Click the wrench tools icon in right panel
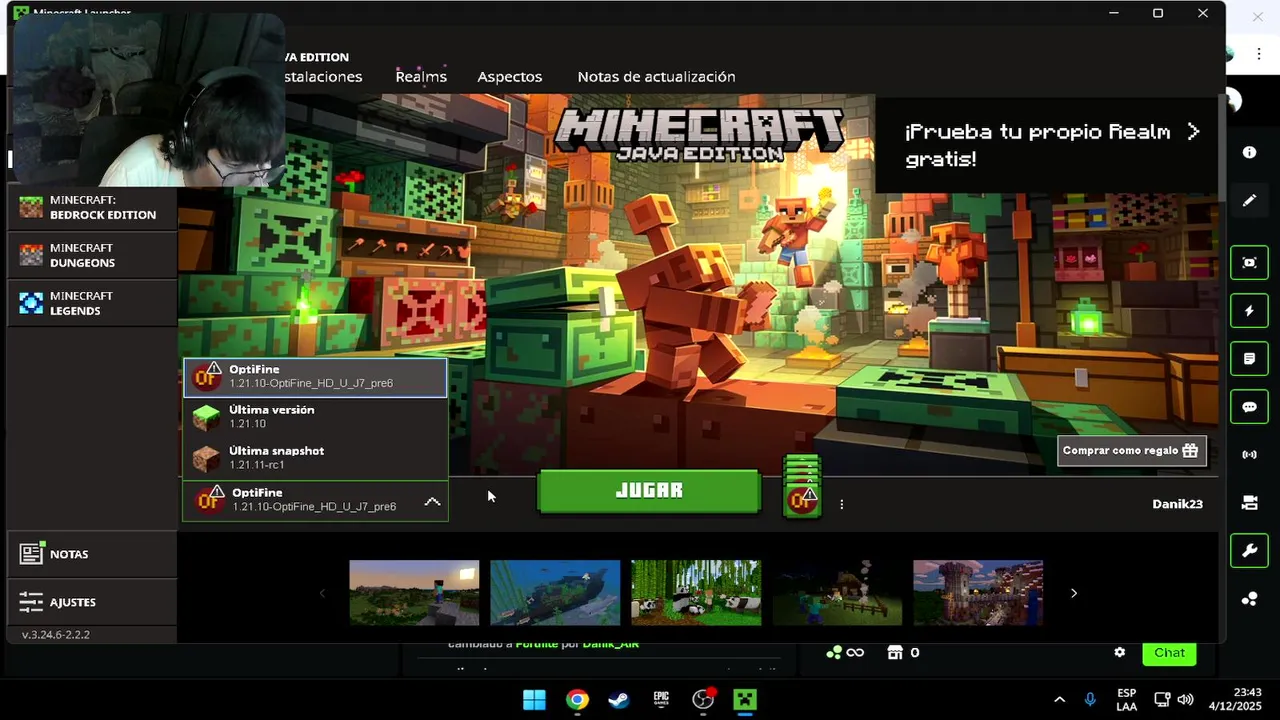1280x720 pixels. pos(1249,551)
